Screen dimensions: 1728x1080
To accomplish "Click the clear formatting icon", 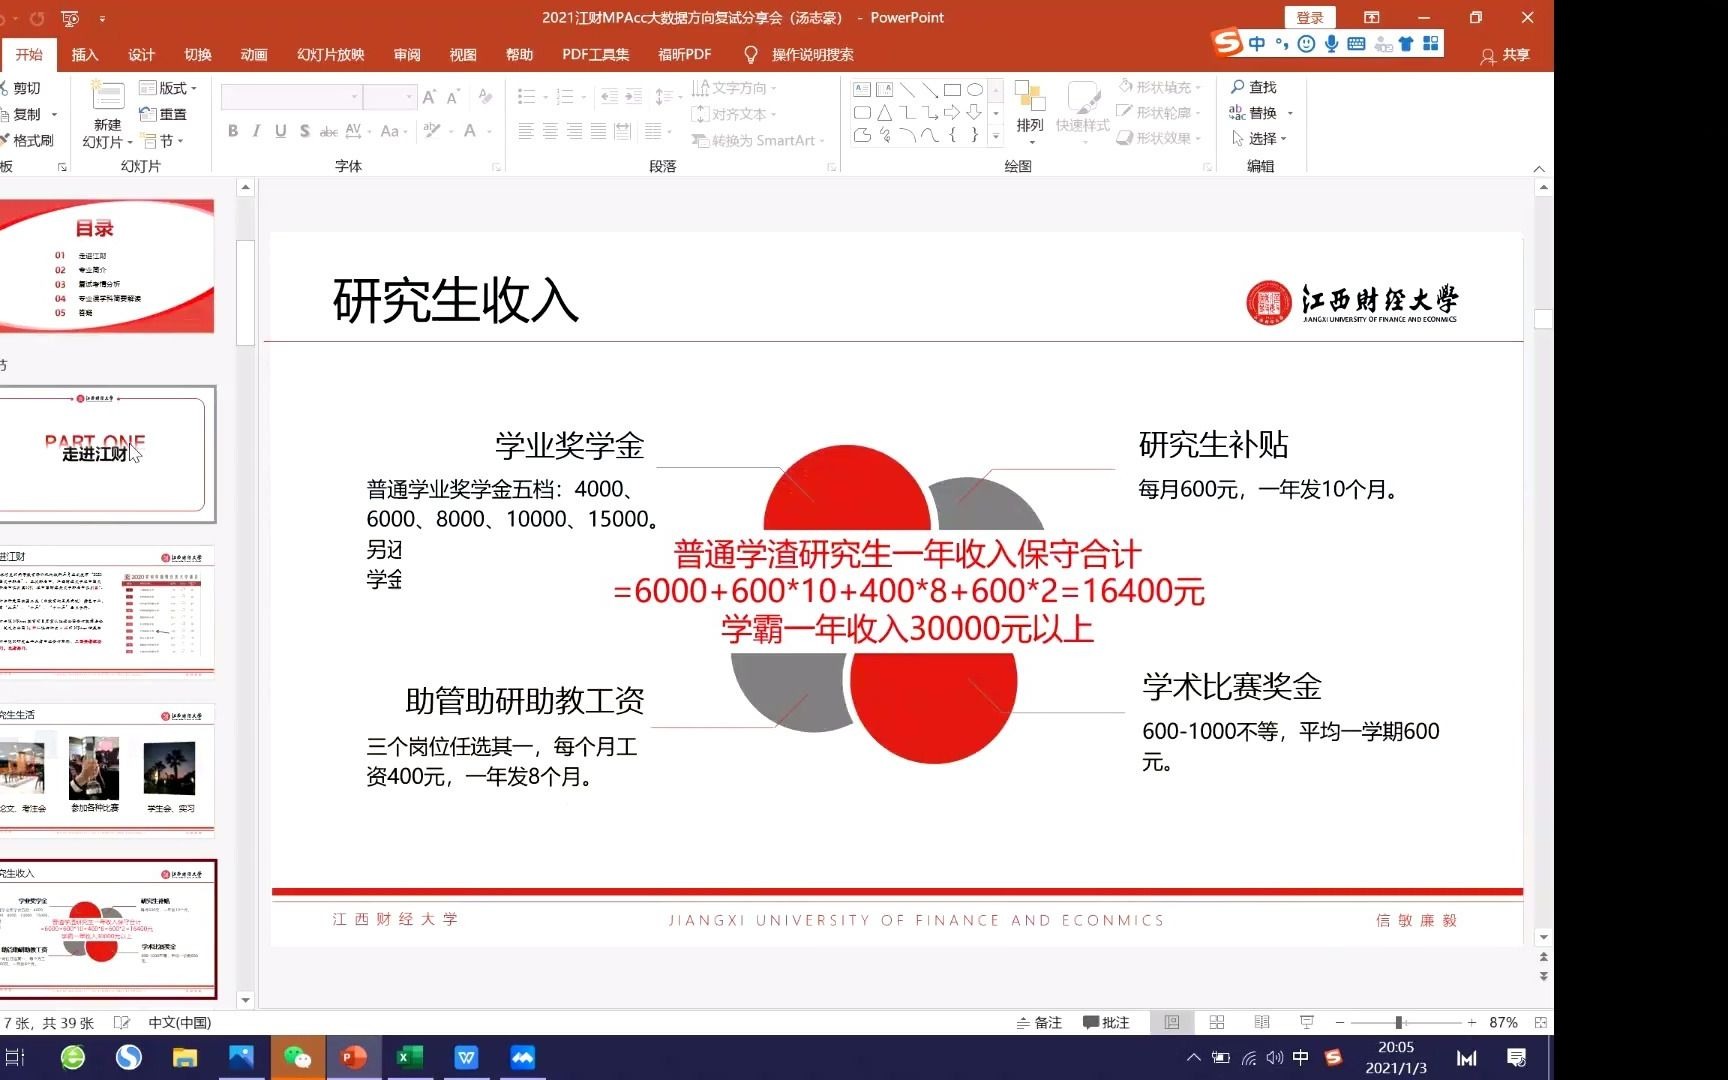I will (x=485, y=97).
